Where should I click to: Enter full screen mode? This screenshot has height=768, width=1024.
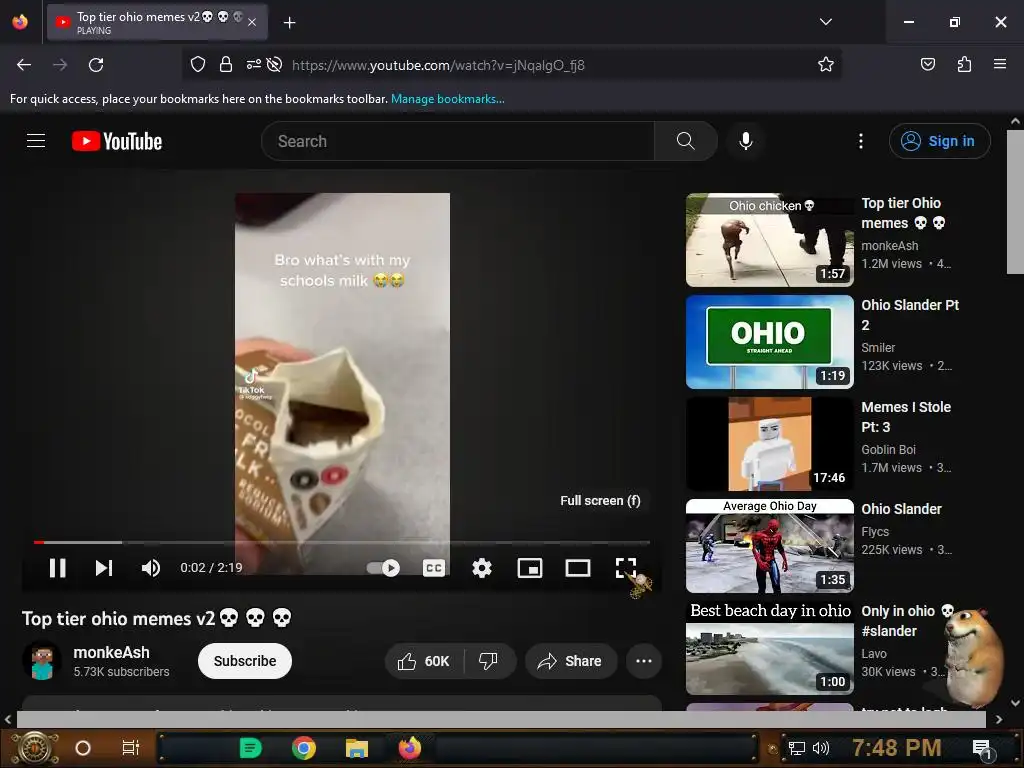(626, 568)
